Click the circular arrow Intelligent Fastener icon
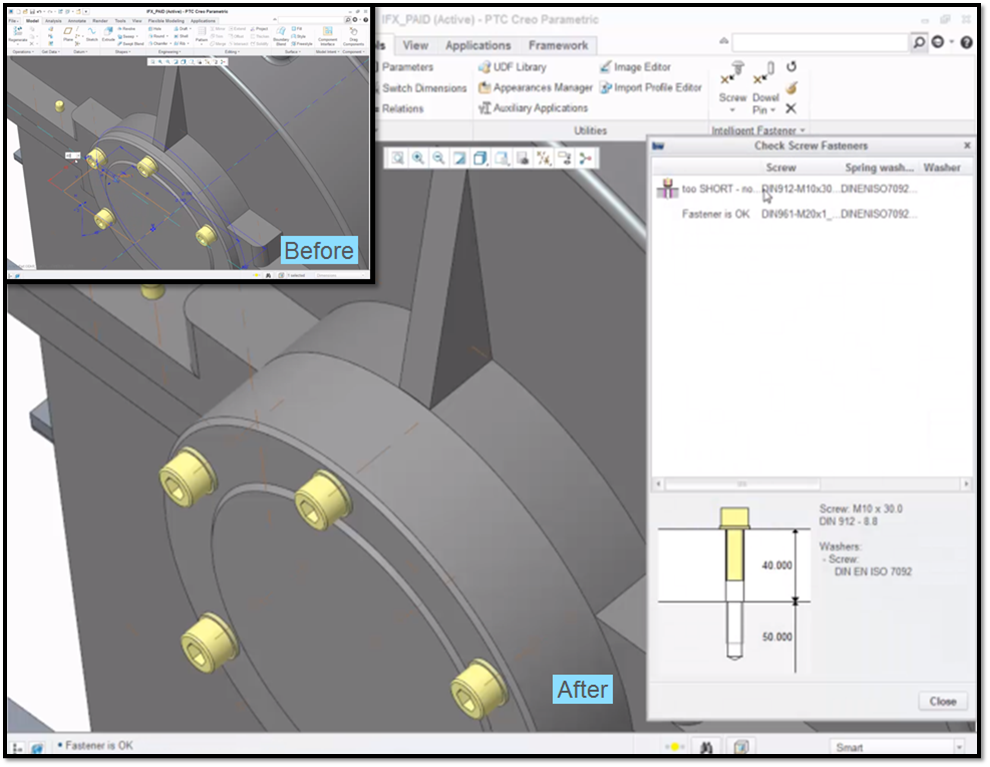Image resolution: width=990 pixels, height=767 pixels. [x=791, y=66]
